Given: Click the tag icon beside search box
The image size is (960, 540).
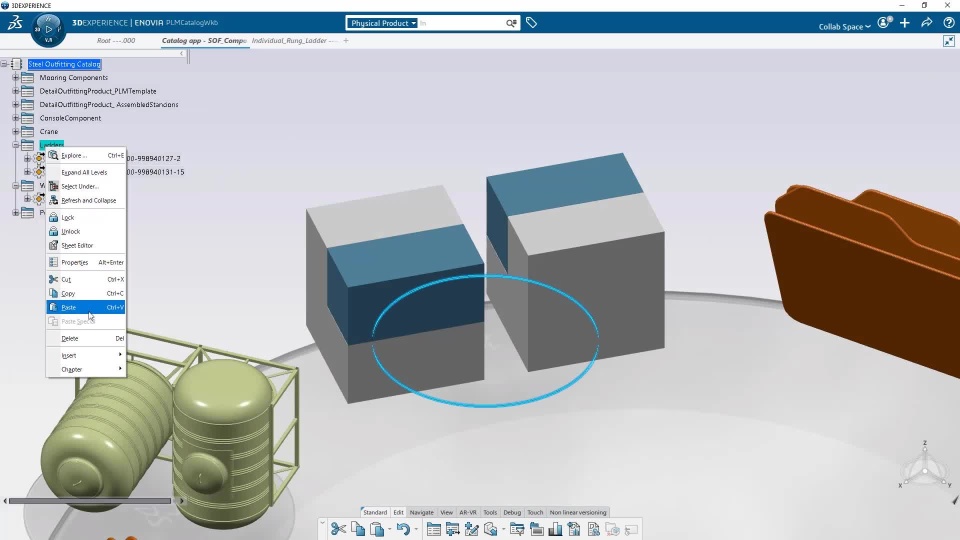Looking at the screenshot, I should (531, 23).
